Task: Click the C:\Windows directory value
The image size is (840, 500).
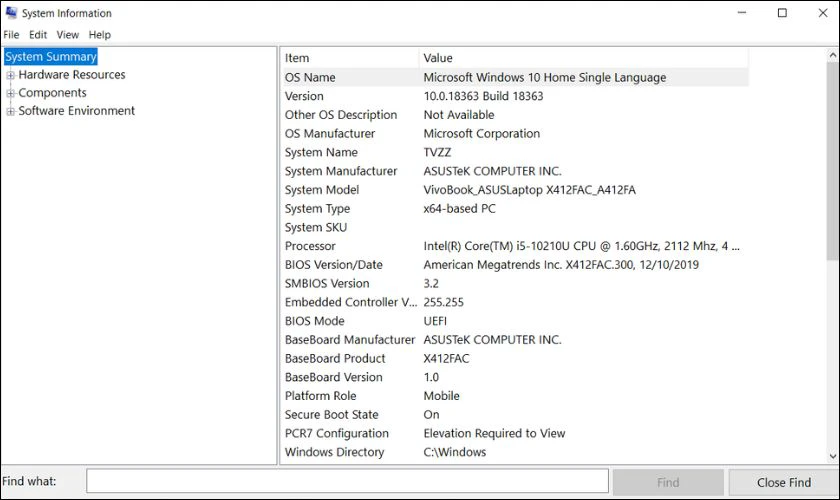Action: pyautogui.click(x=455, y=452)
